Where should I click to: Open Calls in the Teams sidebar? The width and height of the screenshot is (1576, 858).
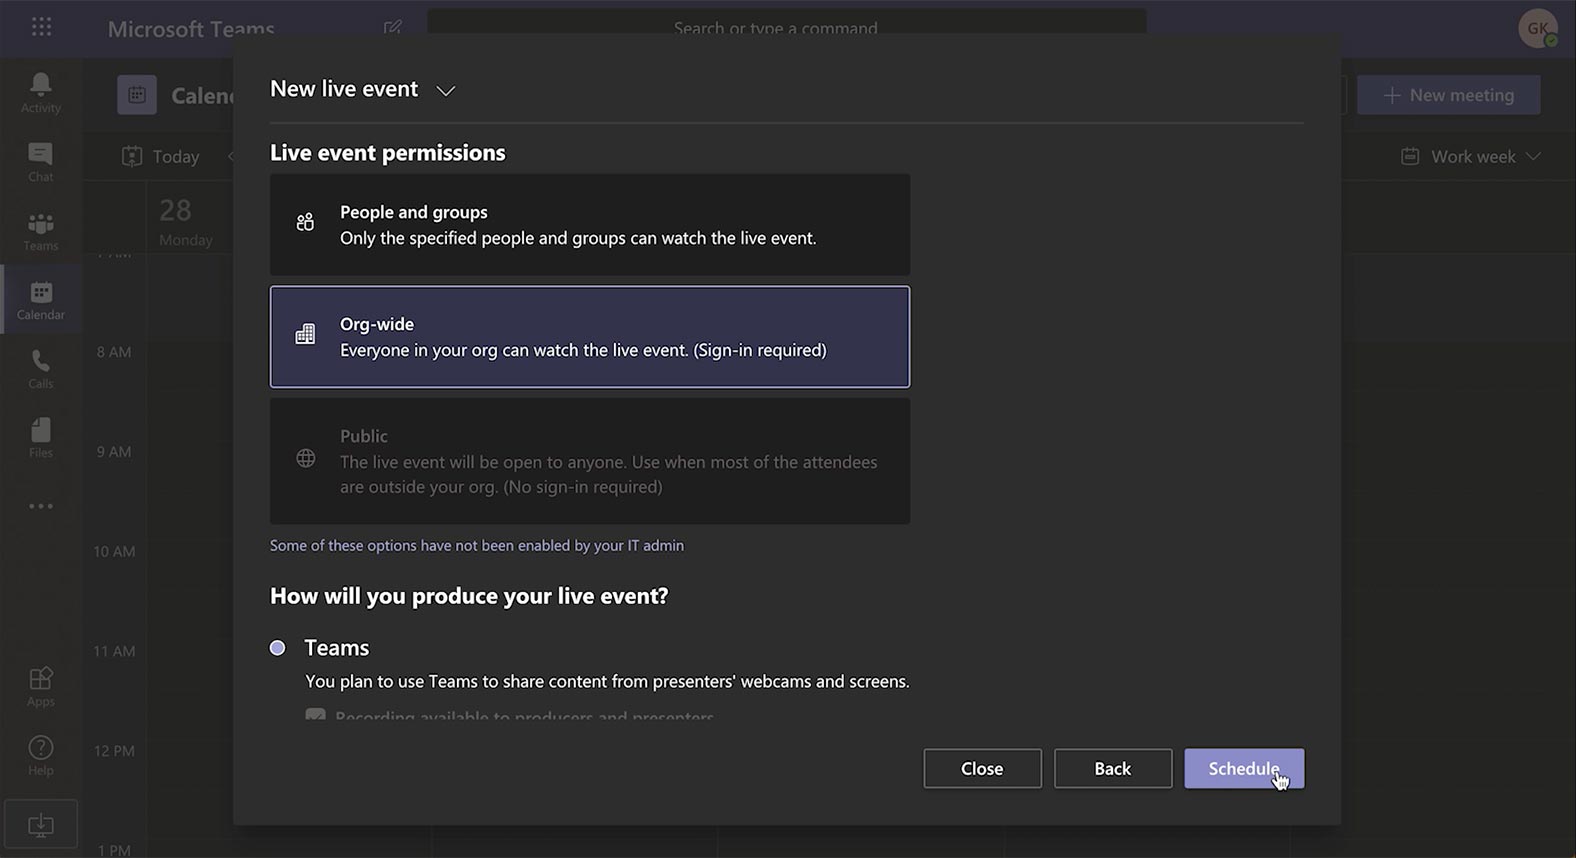pos(41,369)
